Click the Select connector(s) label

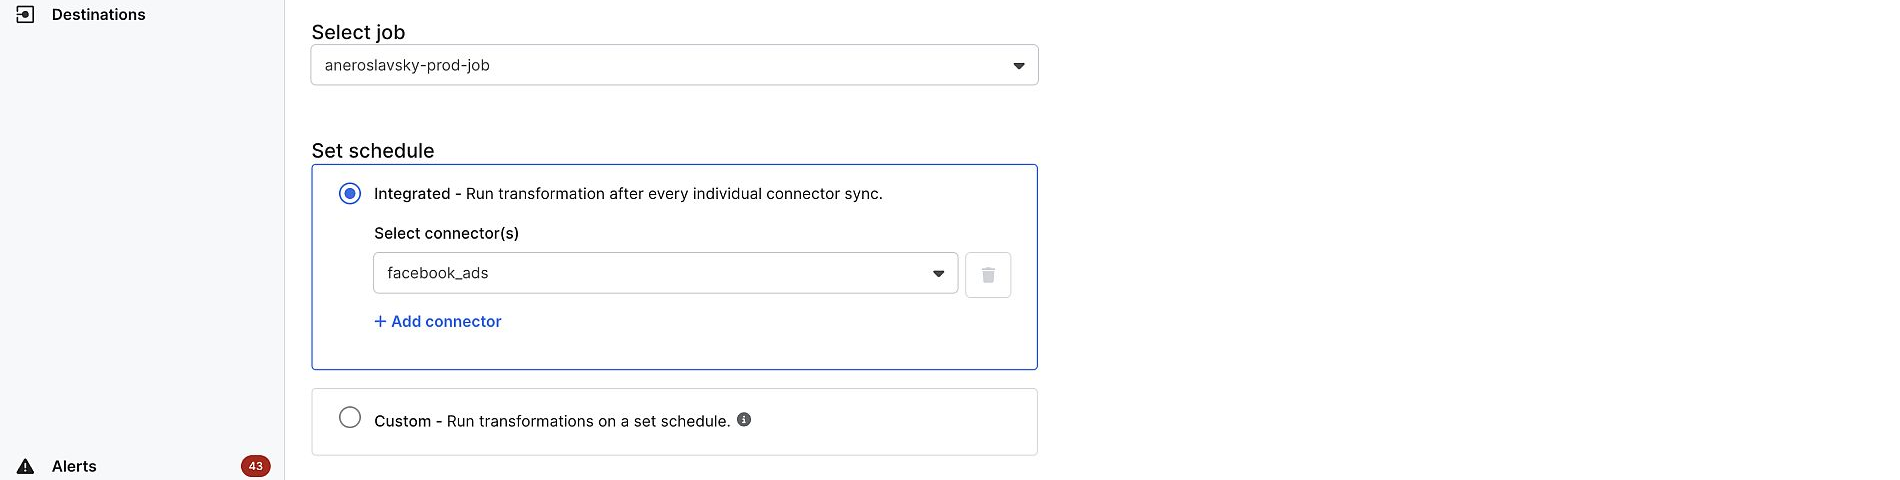click(x=446, y=233)
